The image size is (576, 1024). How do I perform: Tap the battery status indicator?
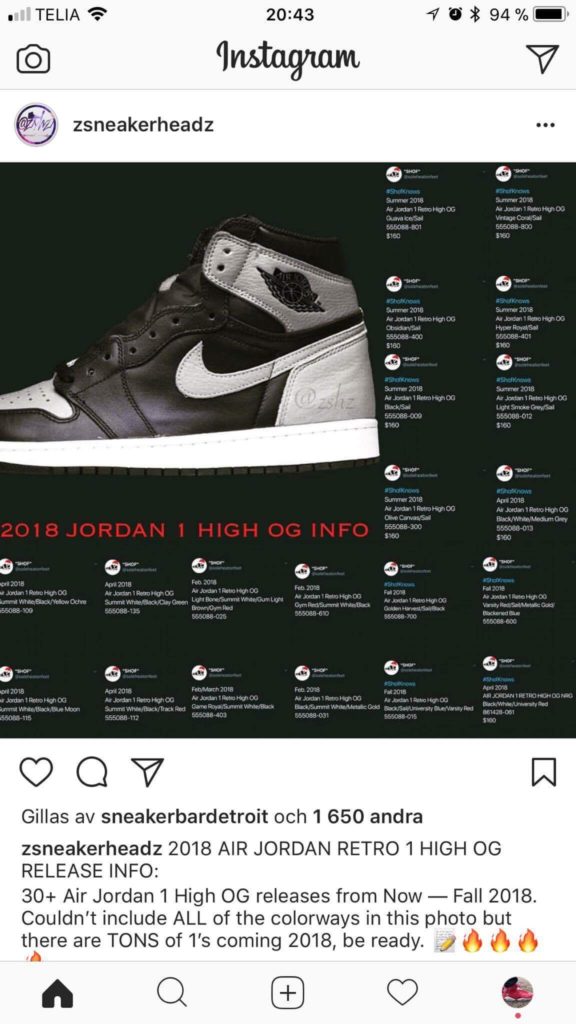[549, 14]
